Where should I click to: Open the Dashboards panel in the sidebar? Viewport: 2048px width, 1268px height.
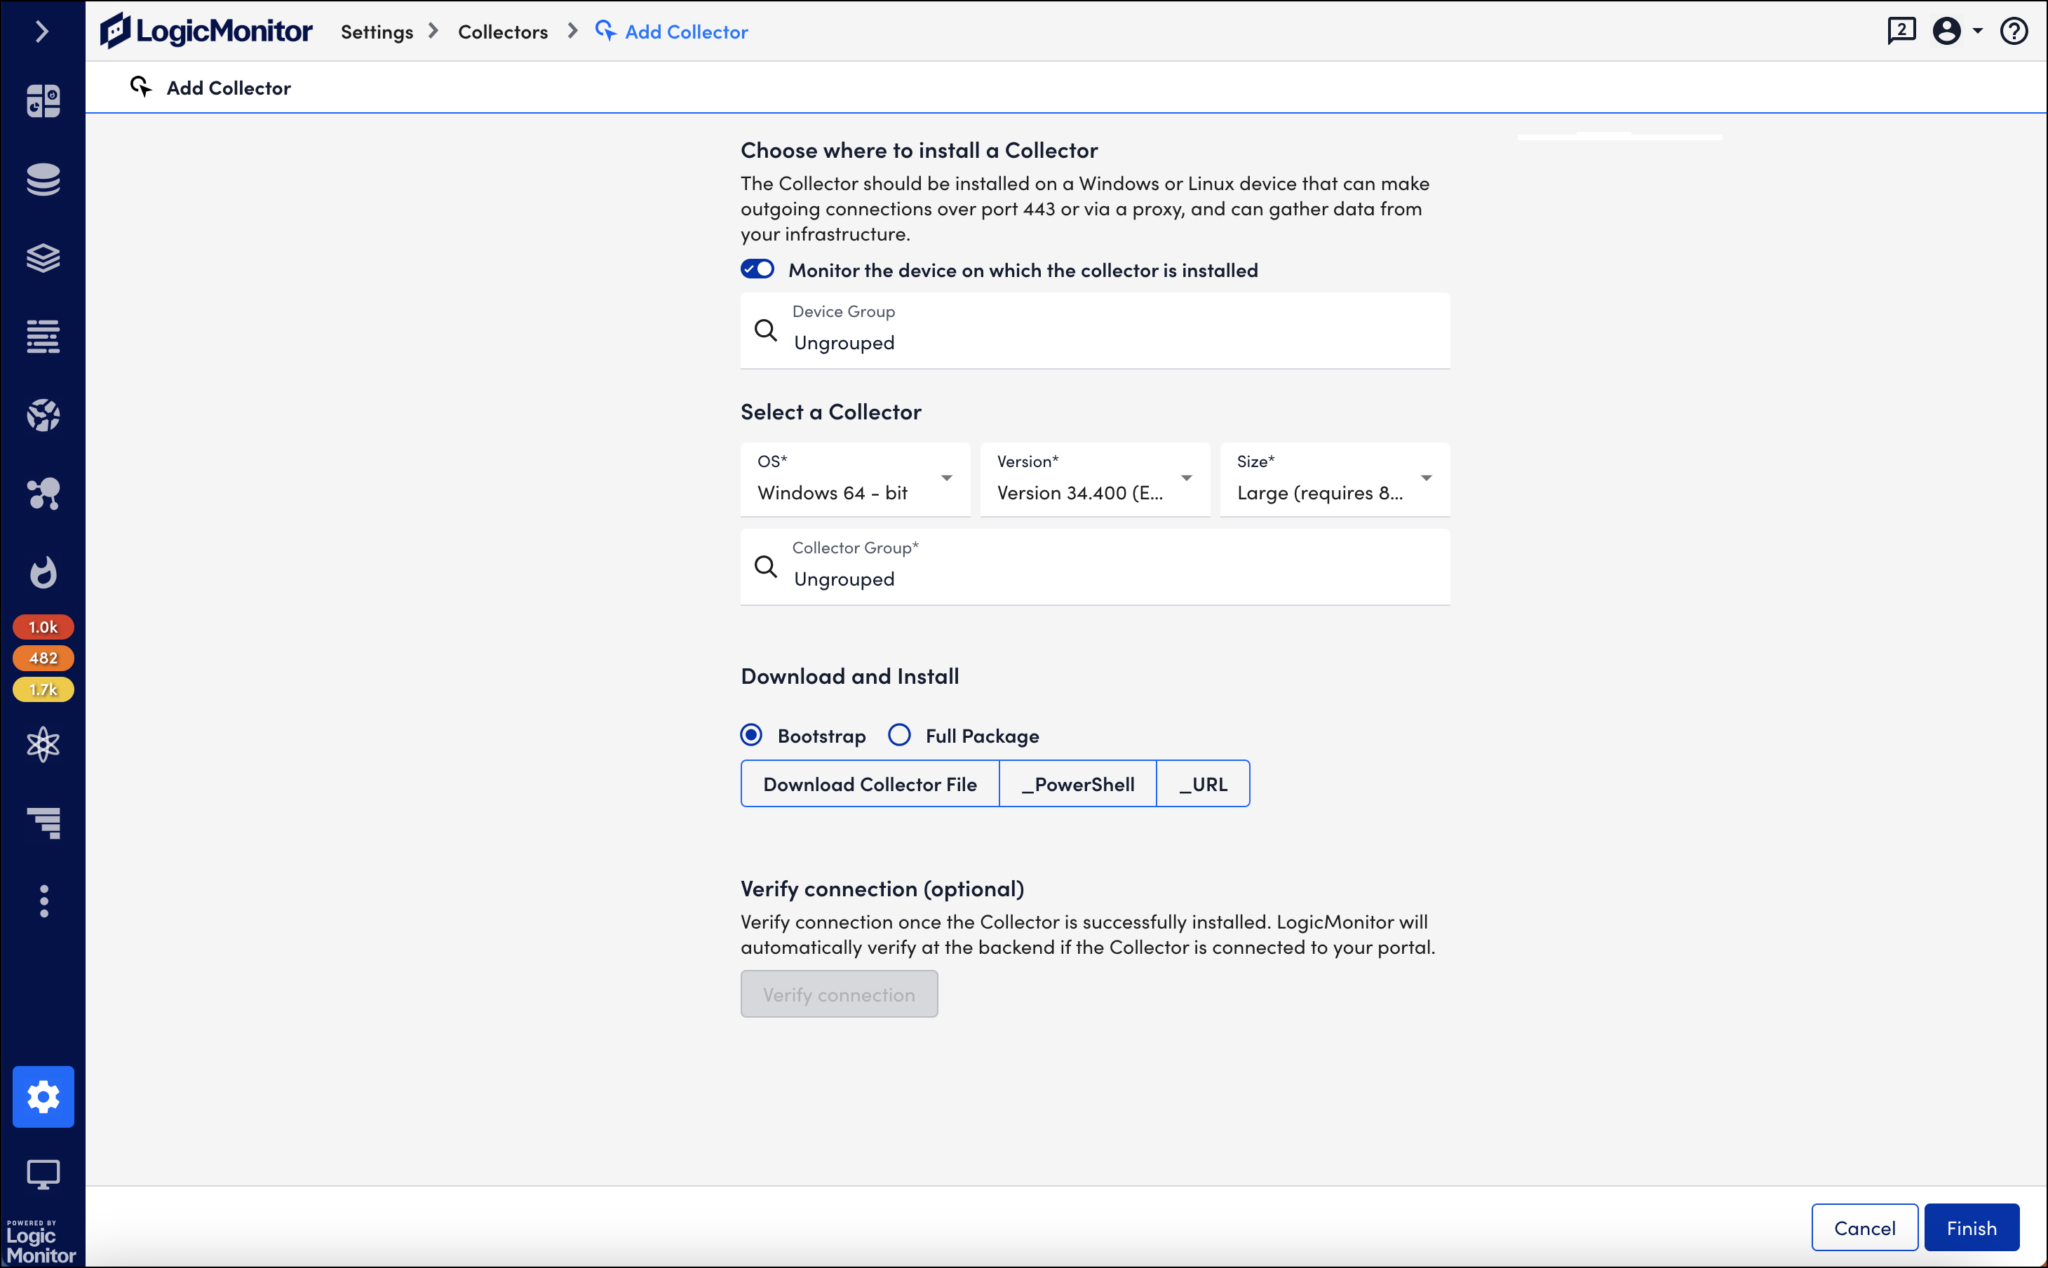click(43, 100)
